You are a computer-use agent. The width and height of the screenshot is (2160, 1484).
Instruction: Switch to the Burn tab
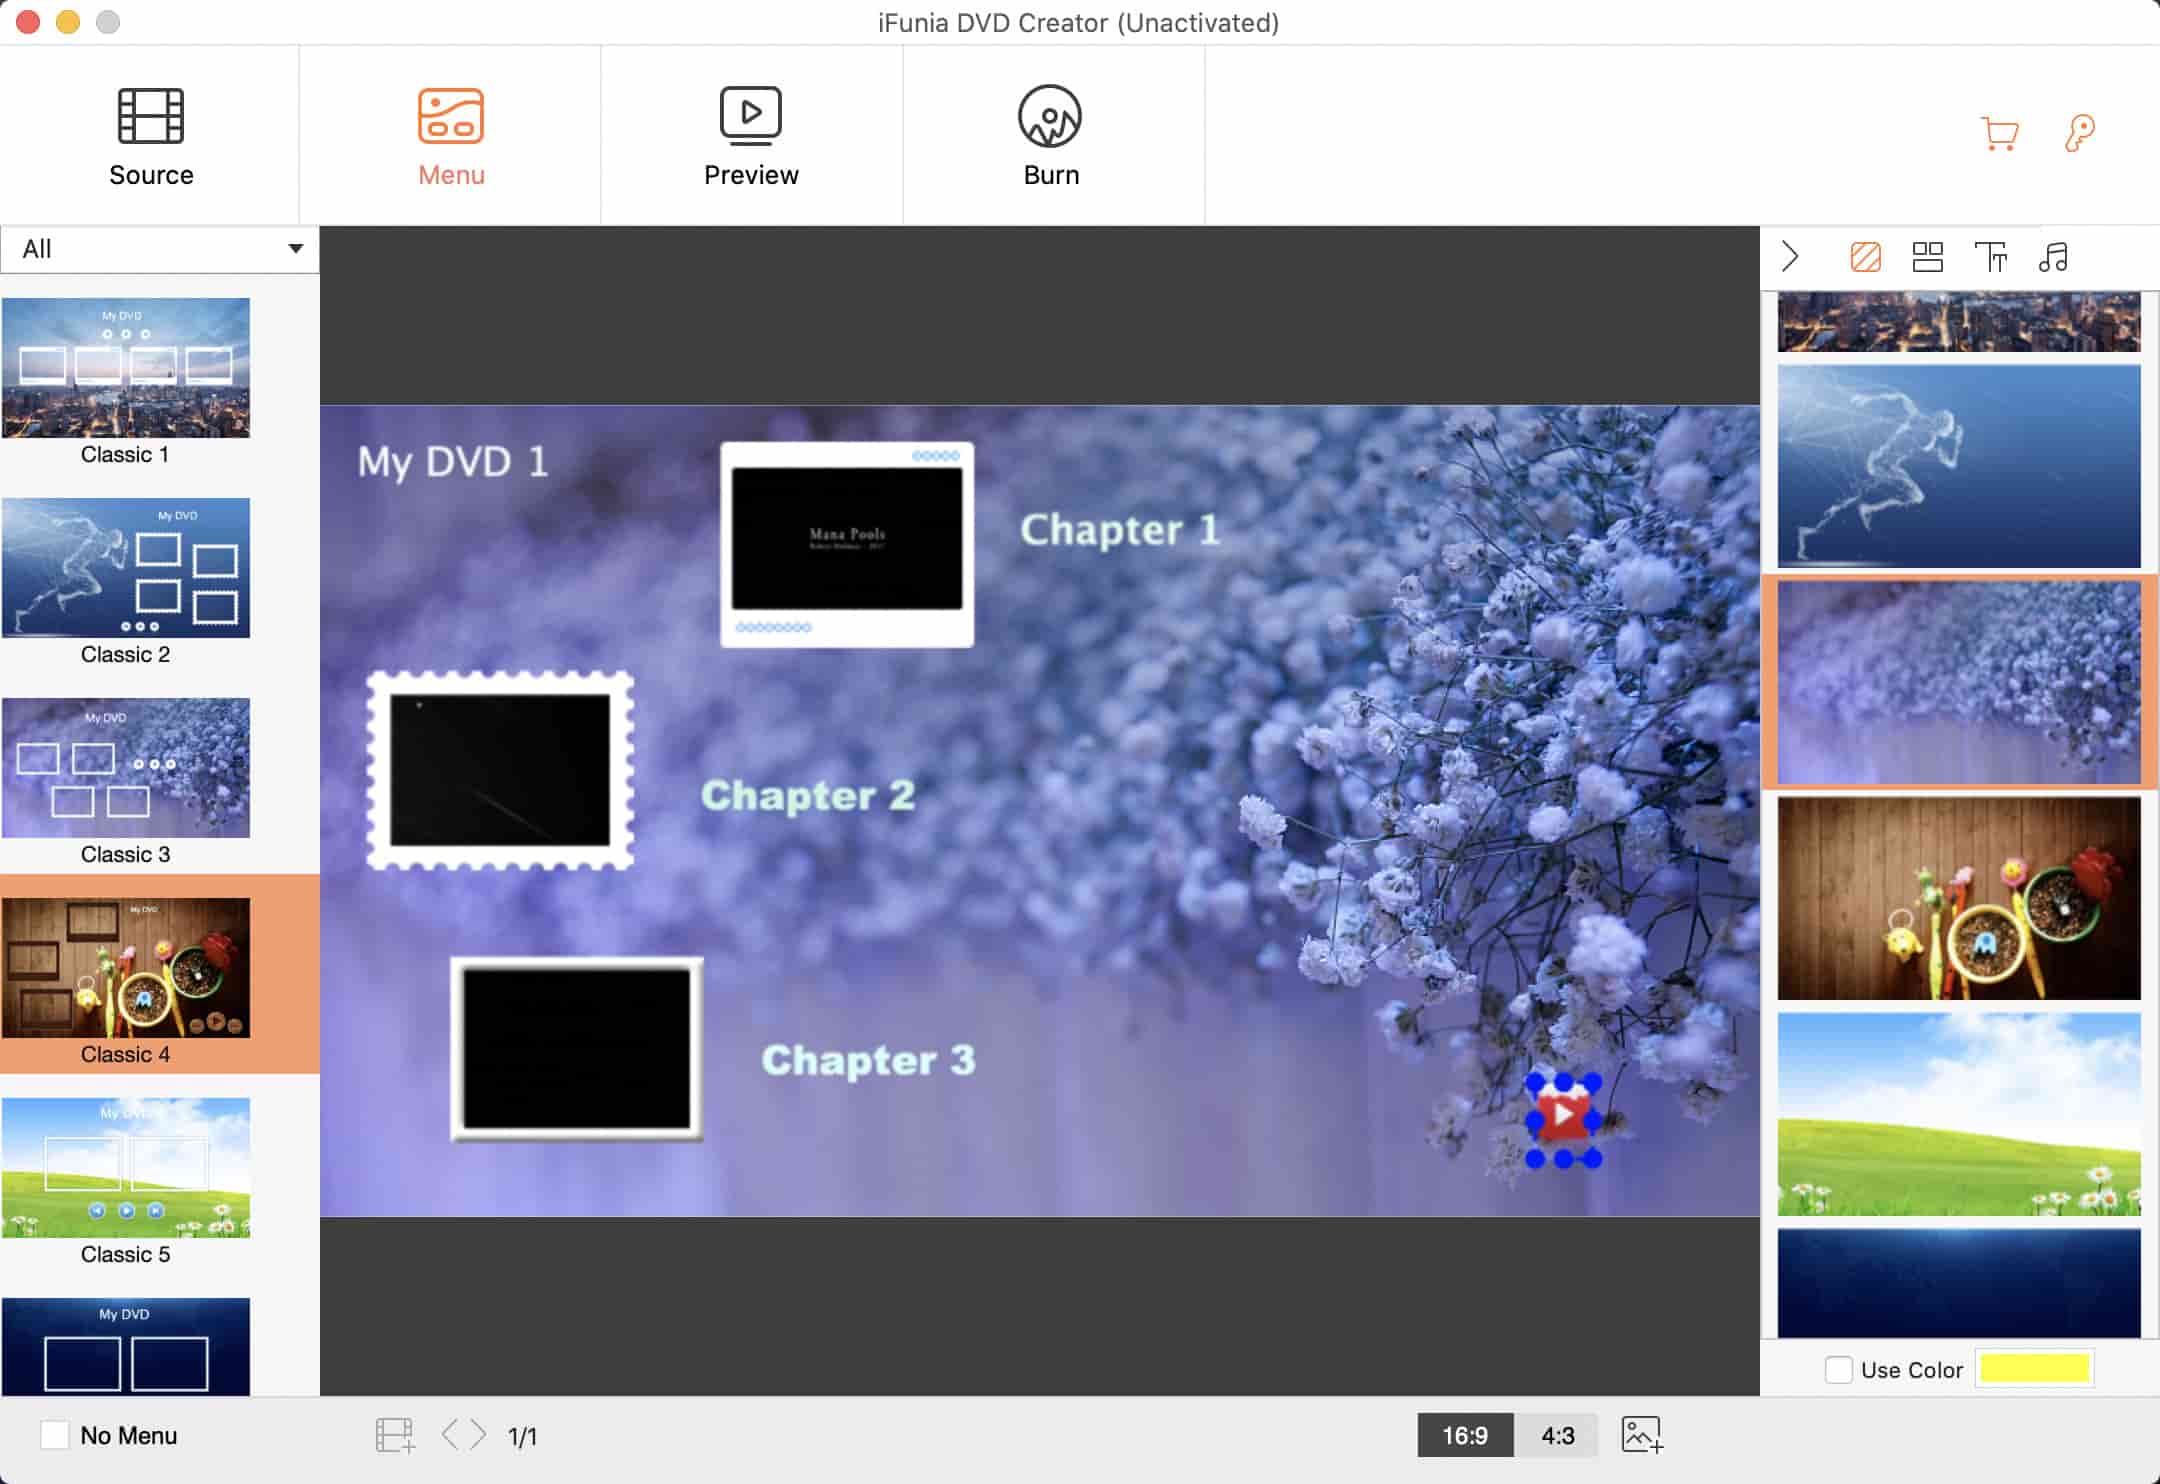coord(1050,136)
